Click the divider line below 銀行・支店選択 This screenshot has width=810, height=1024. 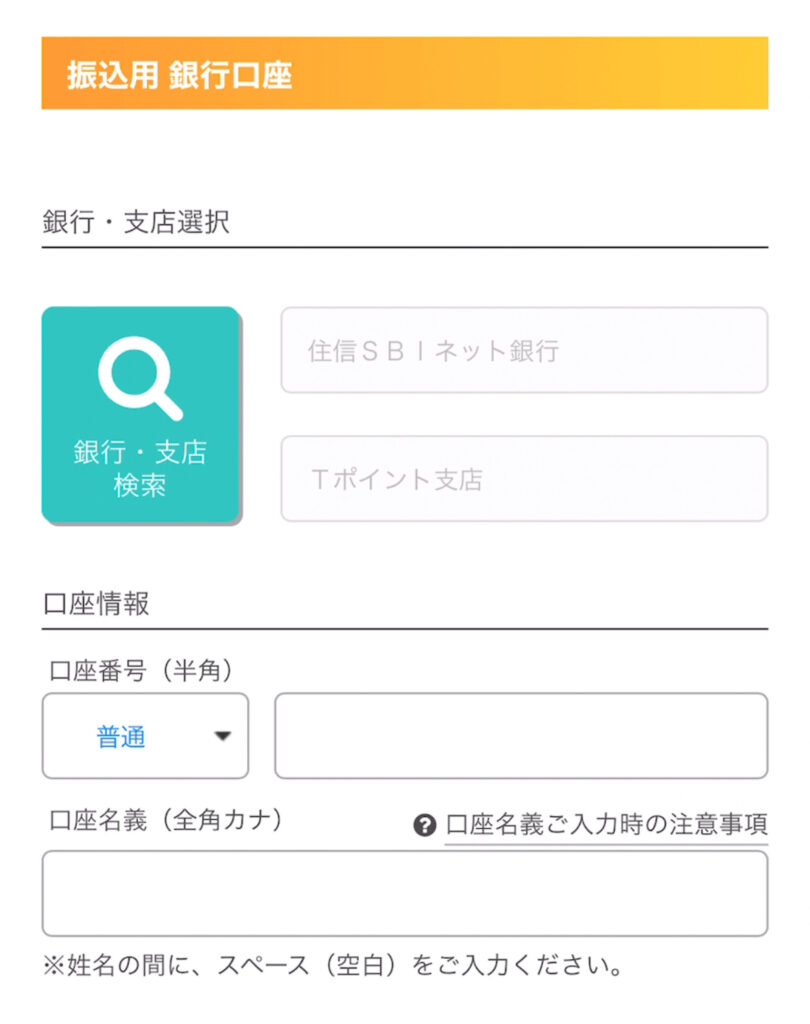pyautogui.click(x=404, y=246)
